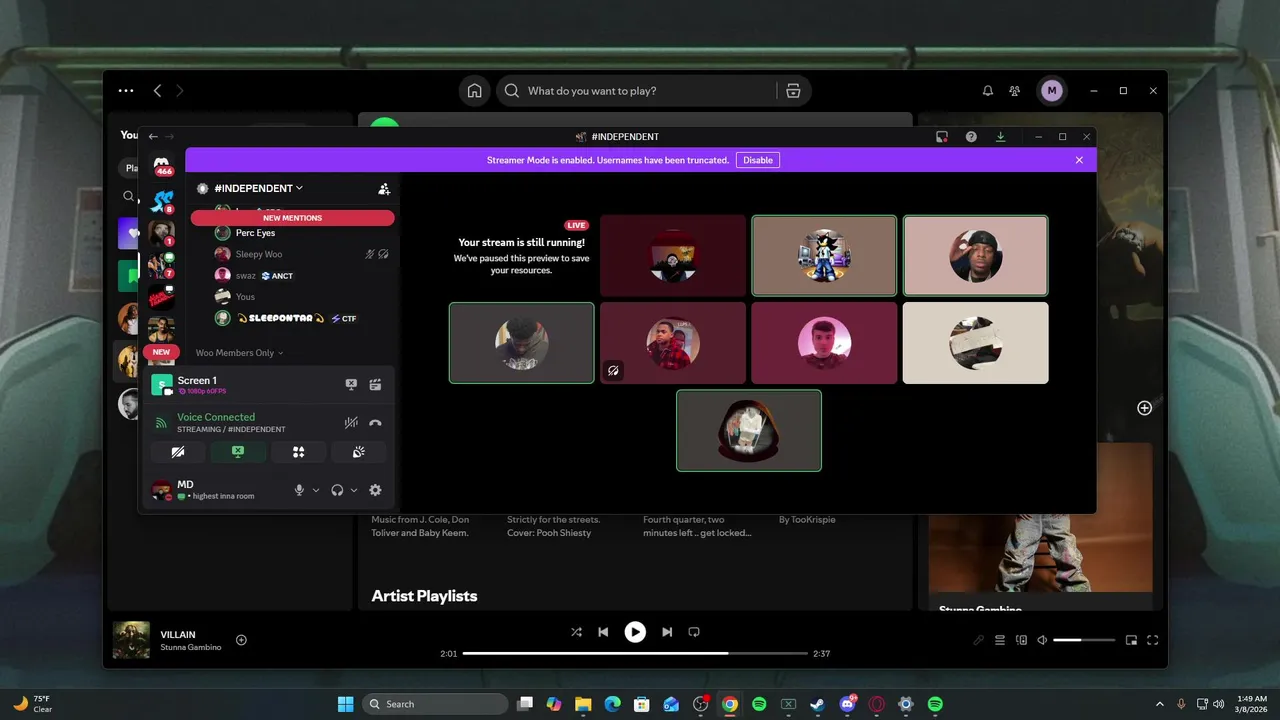1280x720 pixels.
Task: Adjust Spotify volume slider
Action: coord(1084,640)
